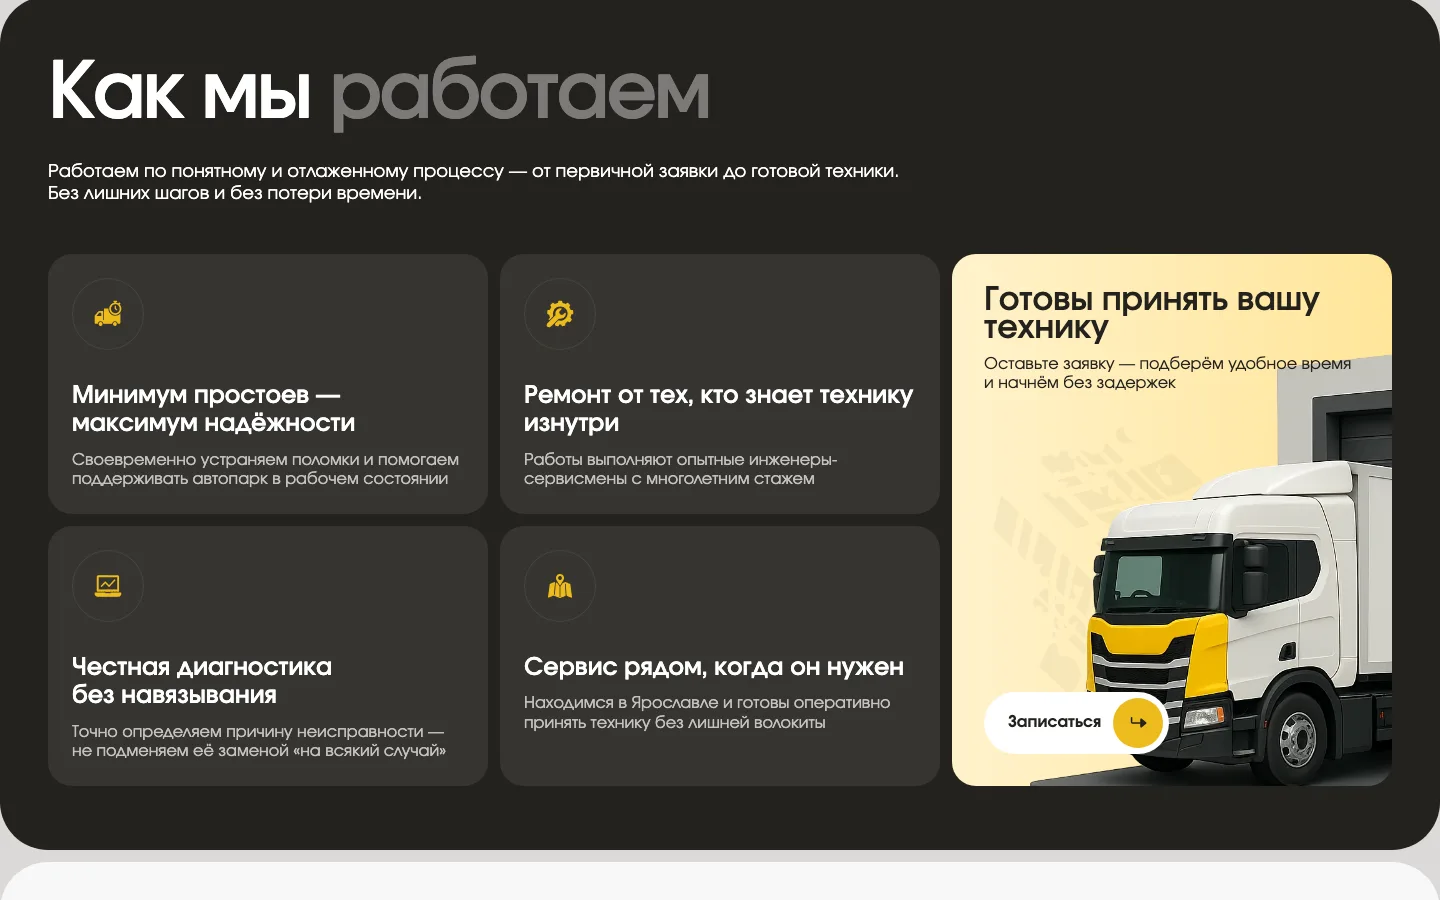Image resolution: width=1440 pixels, height=900 pixels.
Task: Click text Работы выполняют опытные инженеры-сервисмены
Action: pos(680,469)
